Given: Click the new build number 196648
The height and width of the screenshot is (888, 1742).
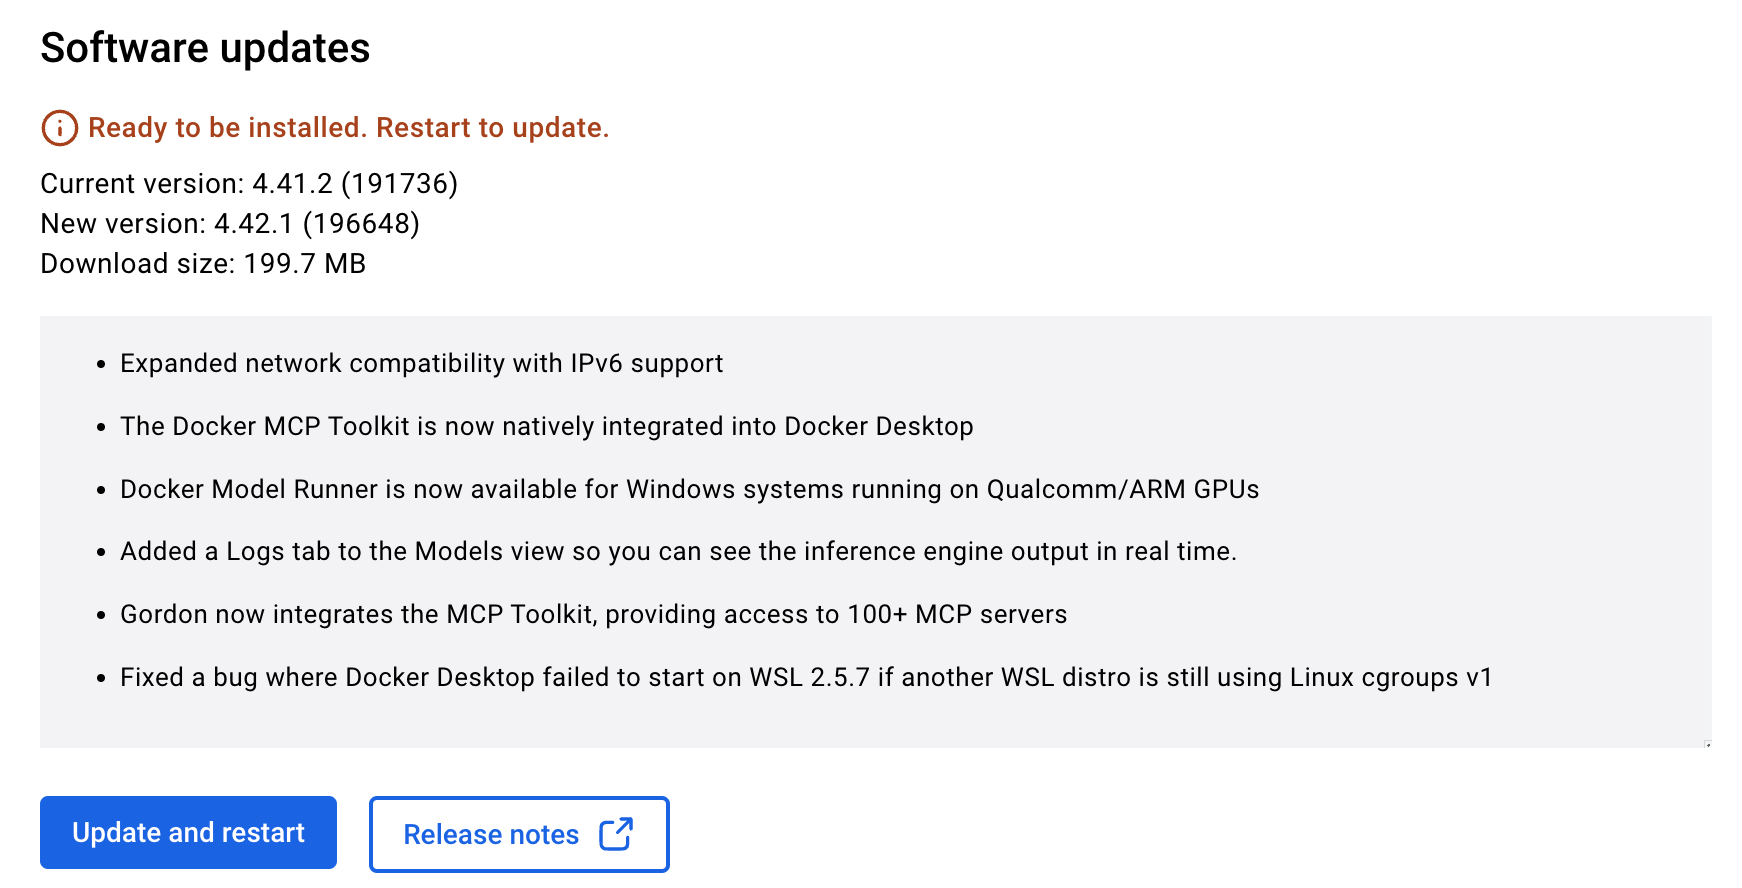Looking at the screenshot, I should (x=361, y=224).
